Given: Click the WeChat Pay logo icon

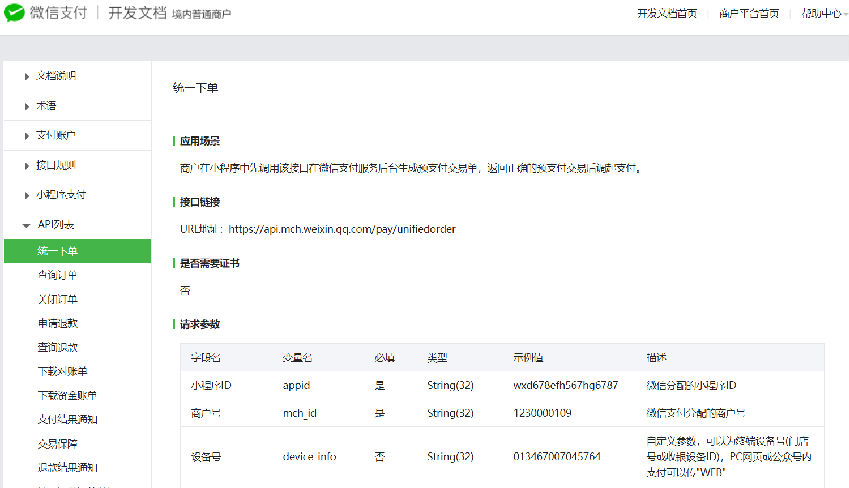Looking at the screenshot, I should pos(16,14).
